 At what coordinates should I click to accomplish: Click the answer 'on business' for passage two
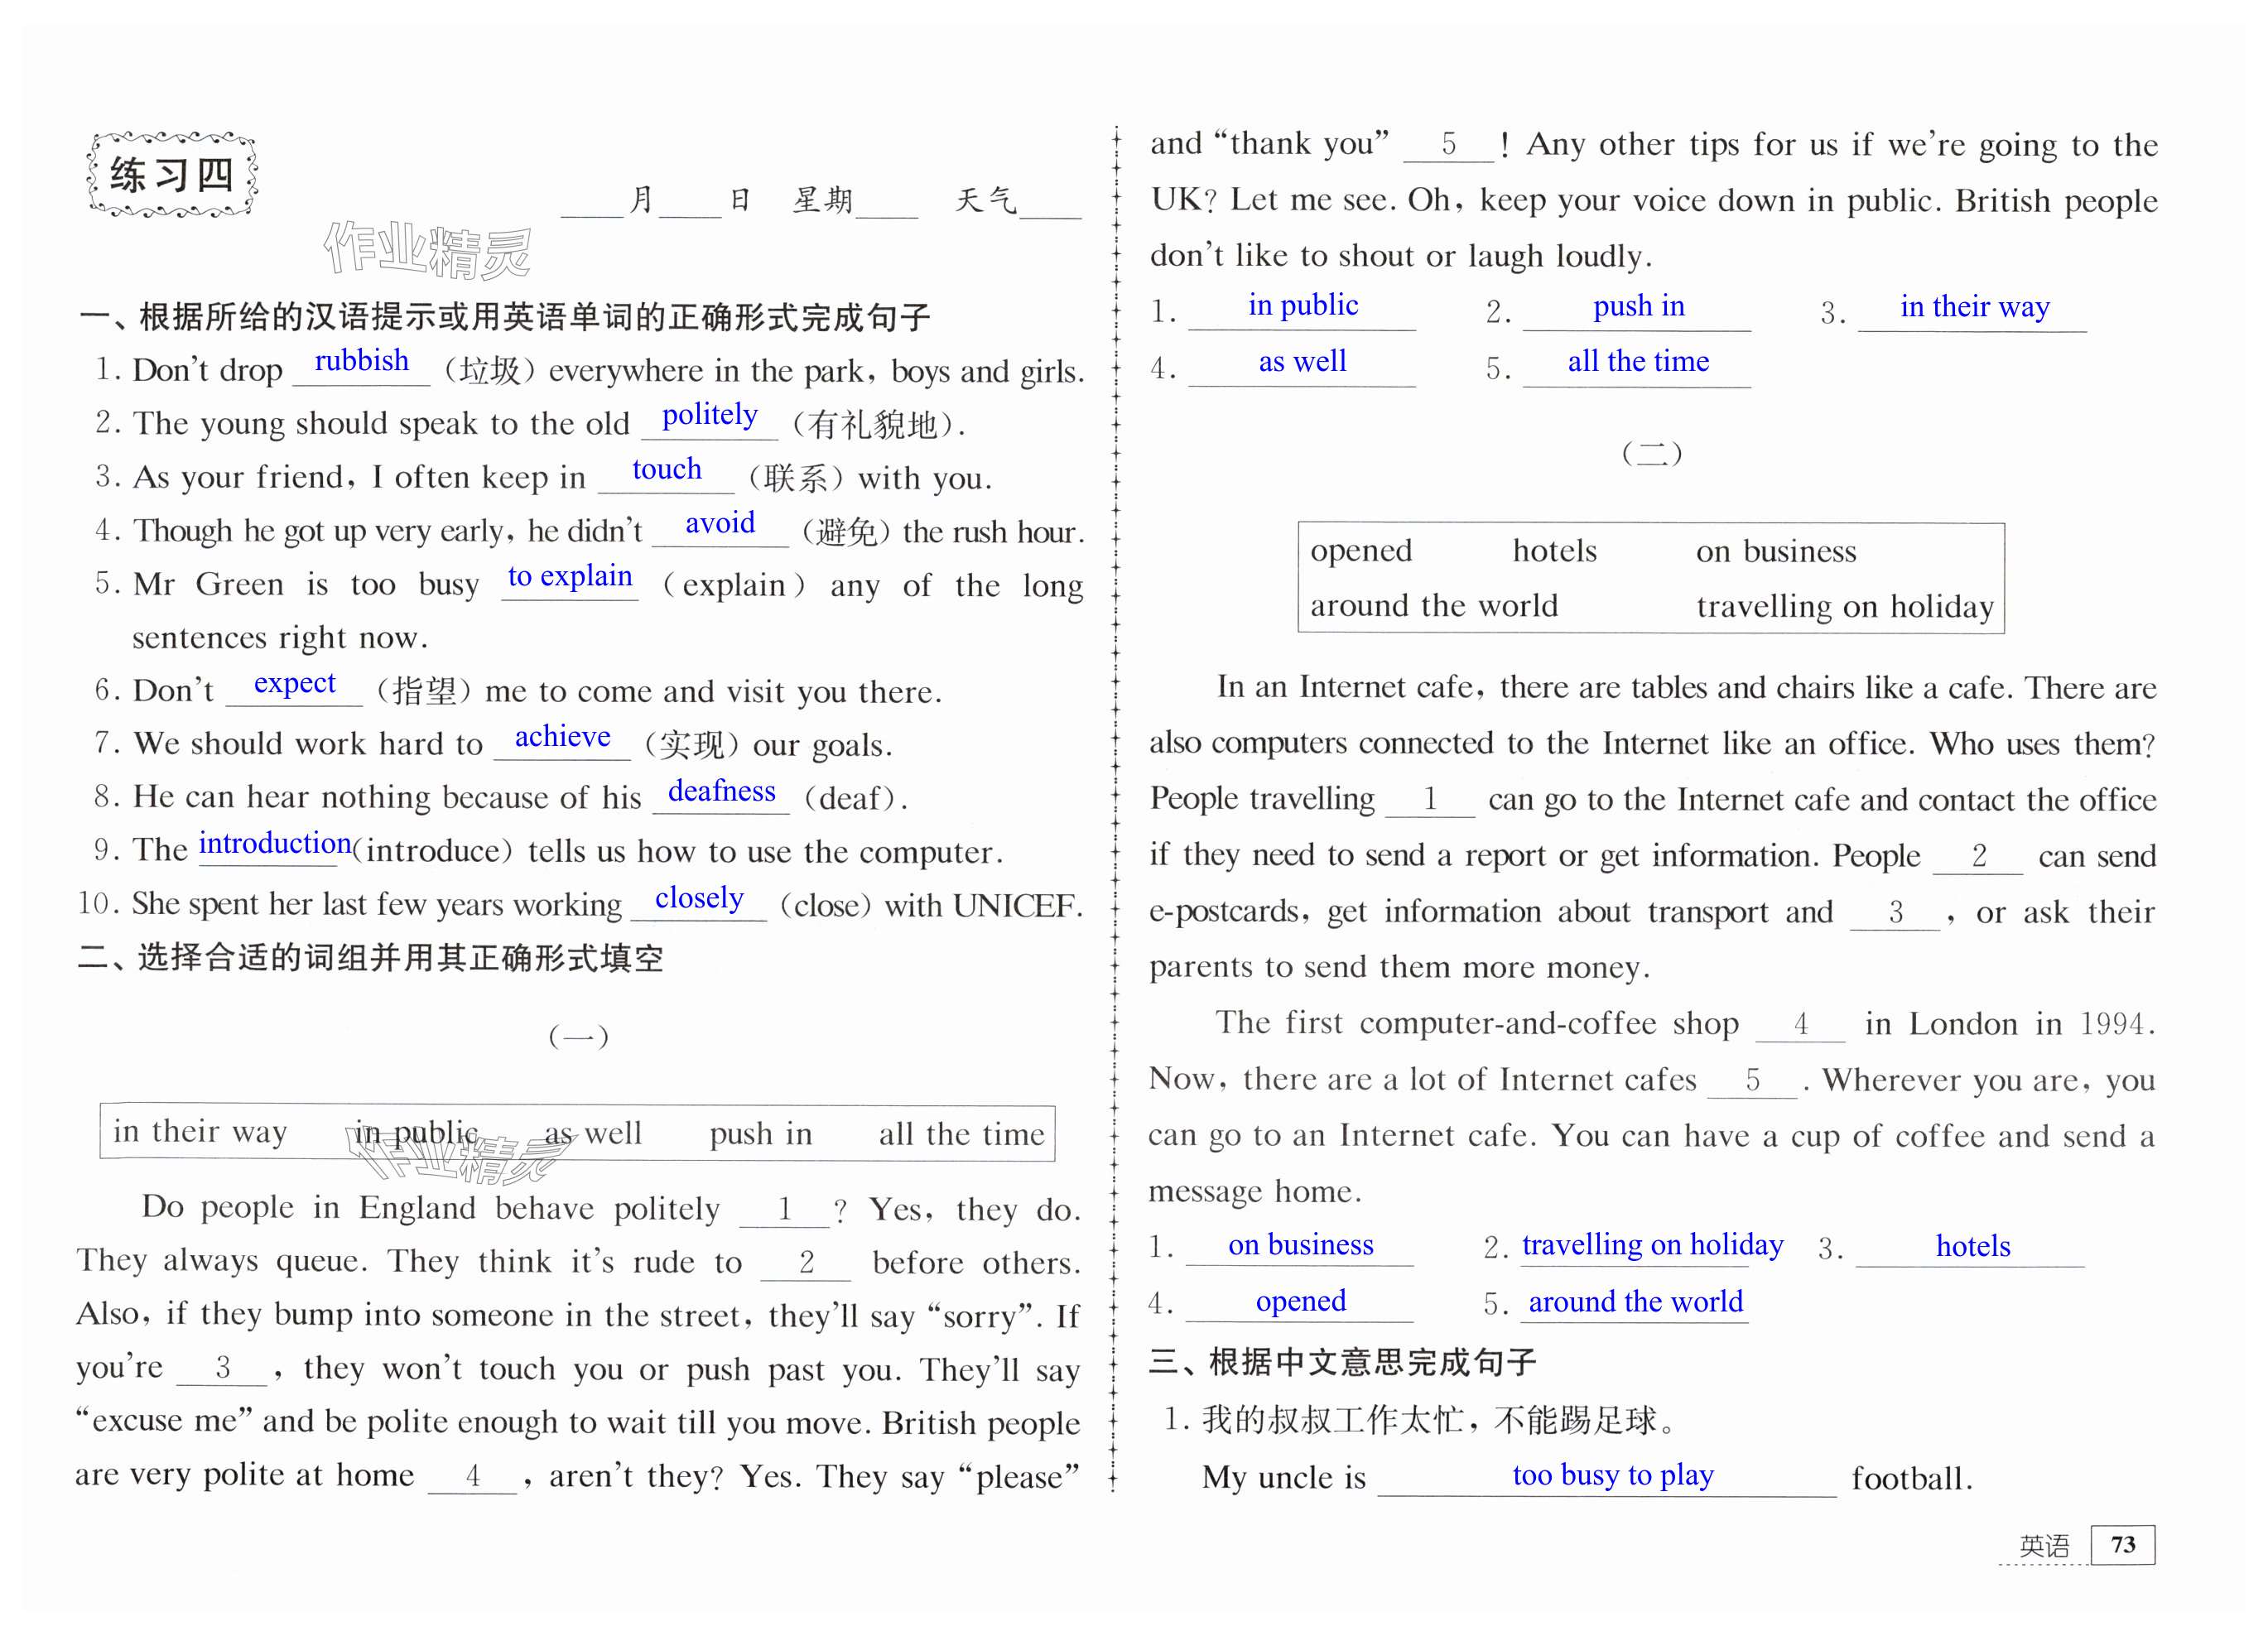pos(1300,1244)
